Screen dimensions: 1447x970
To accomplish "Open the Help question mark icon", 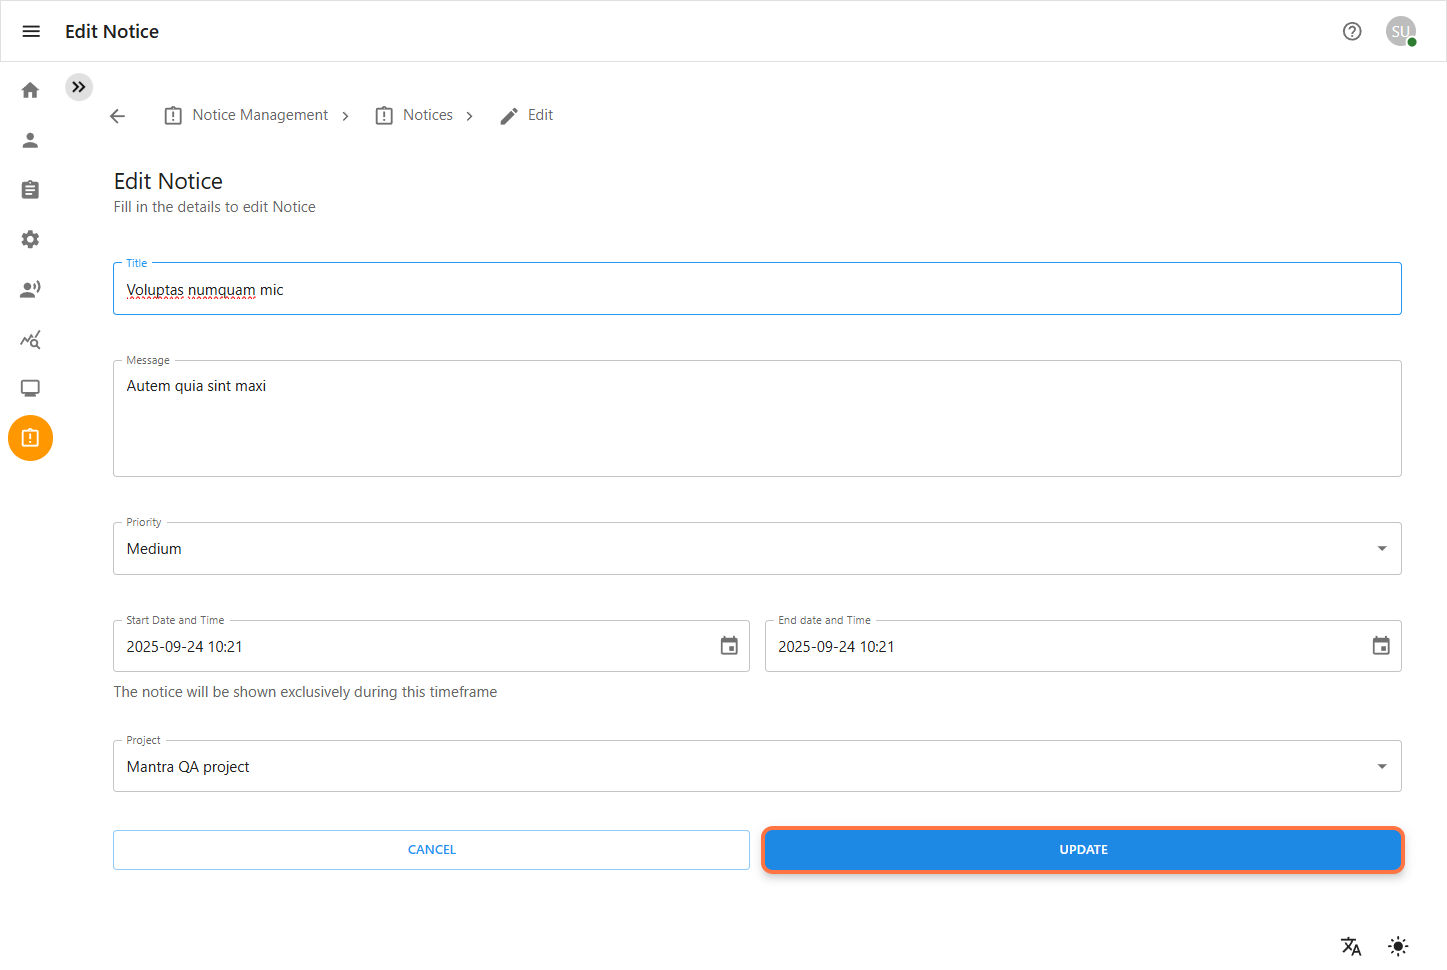I will (1352, 31).
